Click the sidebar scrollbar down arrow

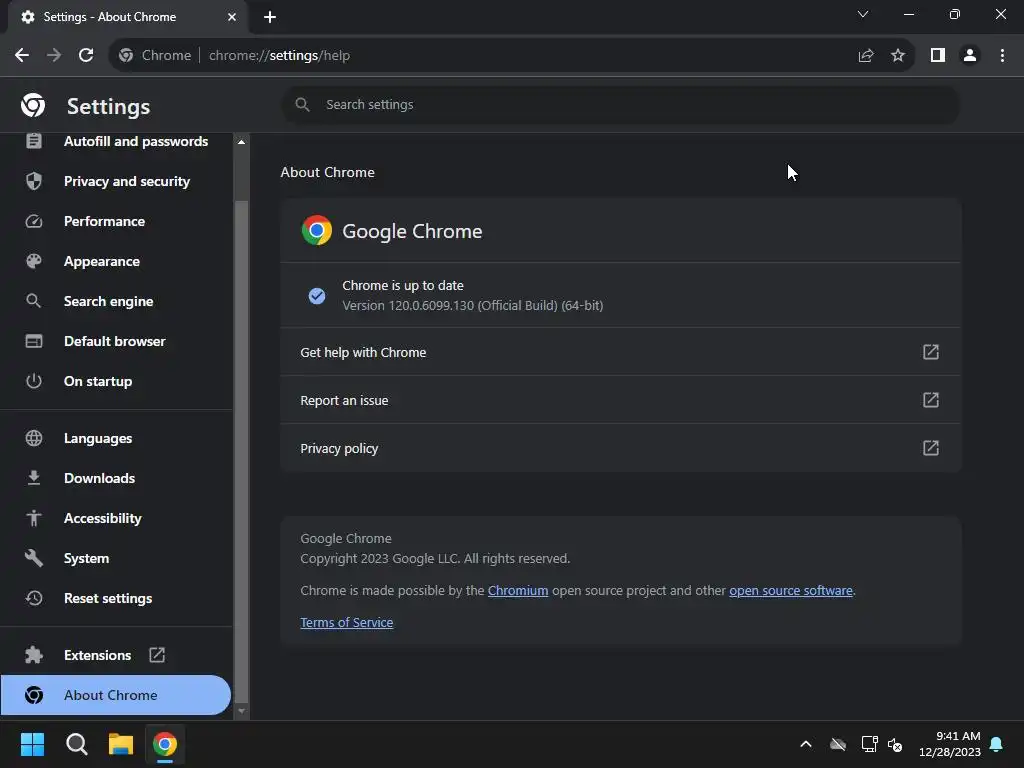pos(242,711)
